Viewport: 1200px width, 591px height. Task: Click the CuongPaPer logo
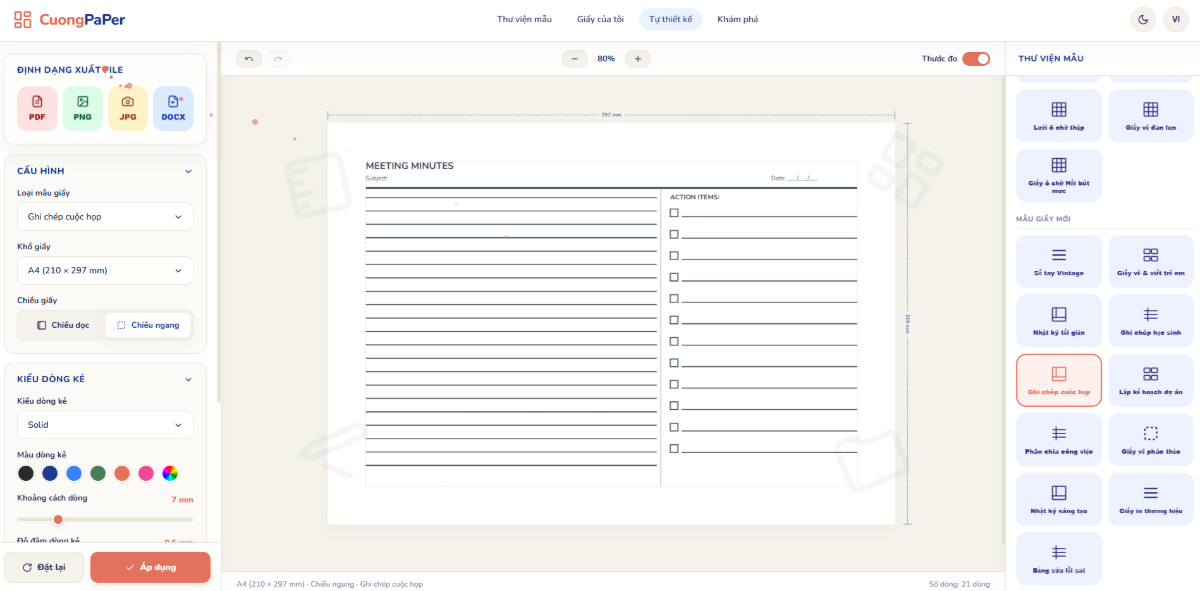point(70,19)
